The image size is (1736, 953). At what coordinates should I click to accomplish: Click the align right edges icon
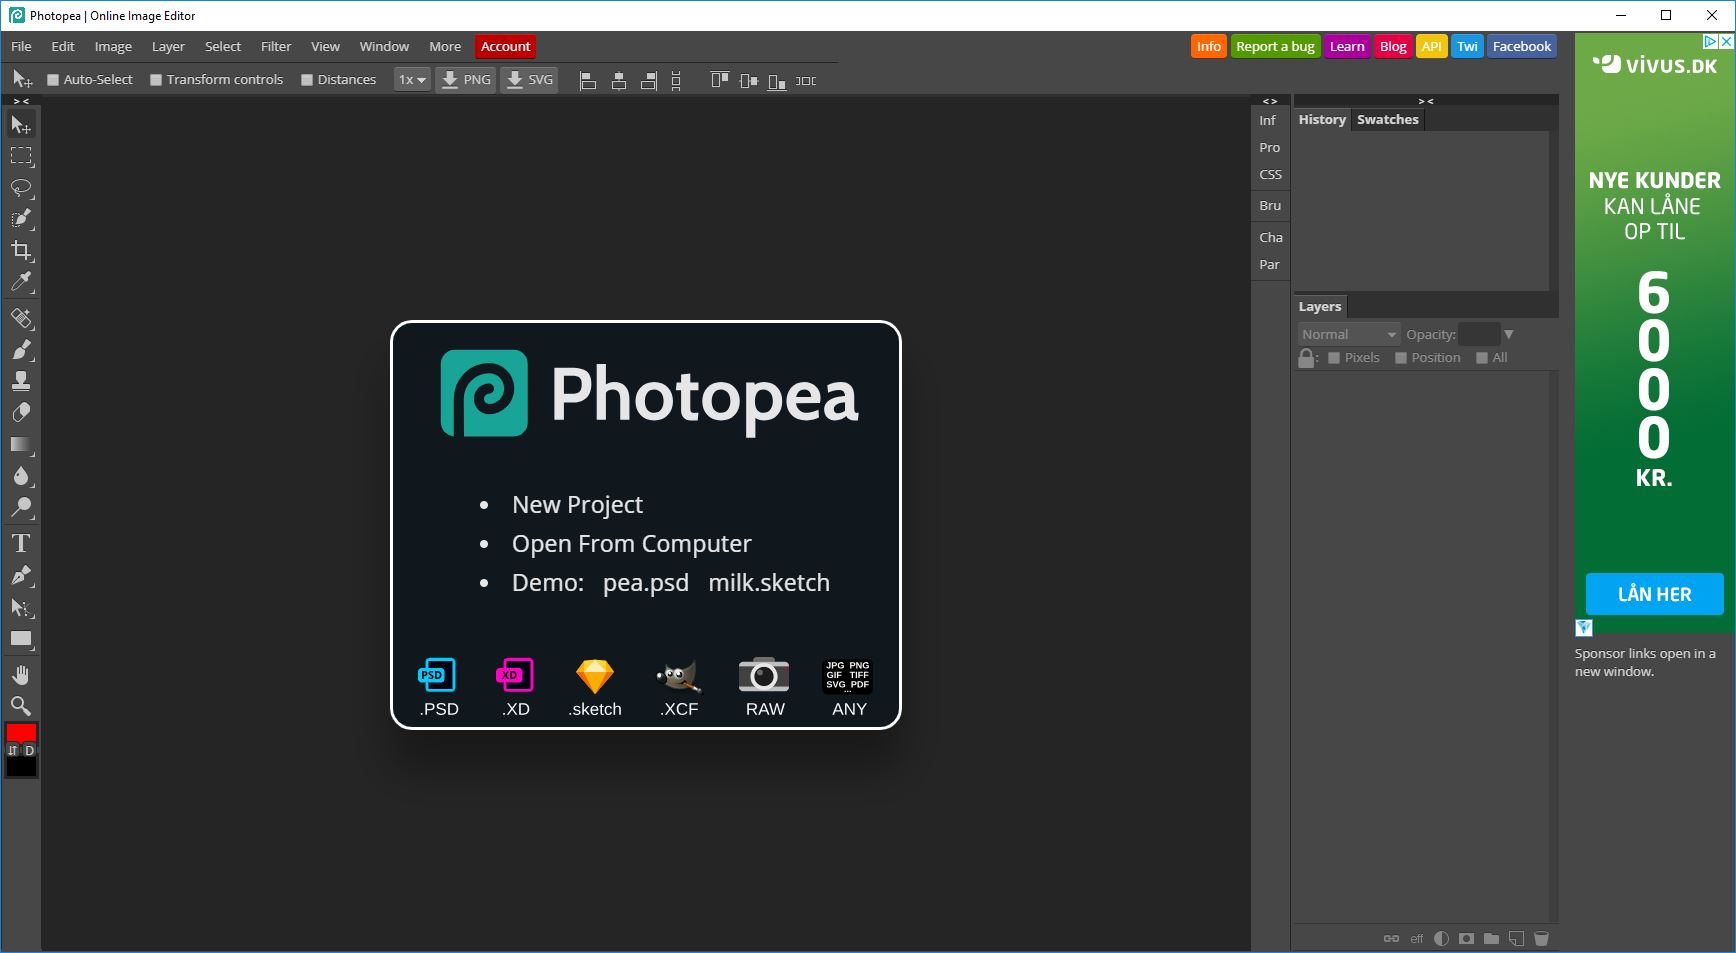pyautogui.click(x=649, y=80)
